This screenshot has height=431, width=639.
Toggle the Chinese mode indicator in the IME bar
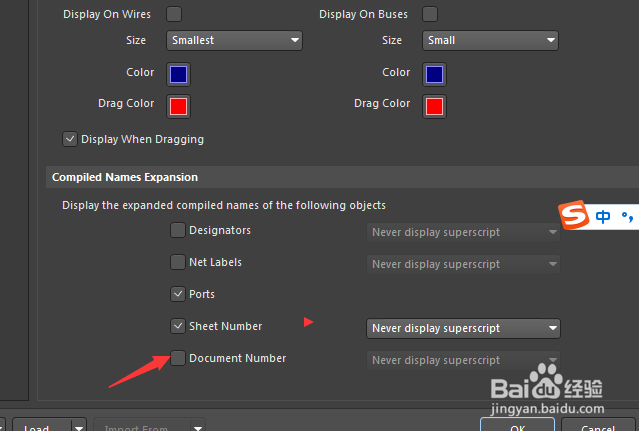(x=603, y=216)
